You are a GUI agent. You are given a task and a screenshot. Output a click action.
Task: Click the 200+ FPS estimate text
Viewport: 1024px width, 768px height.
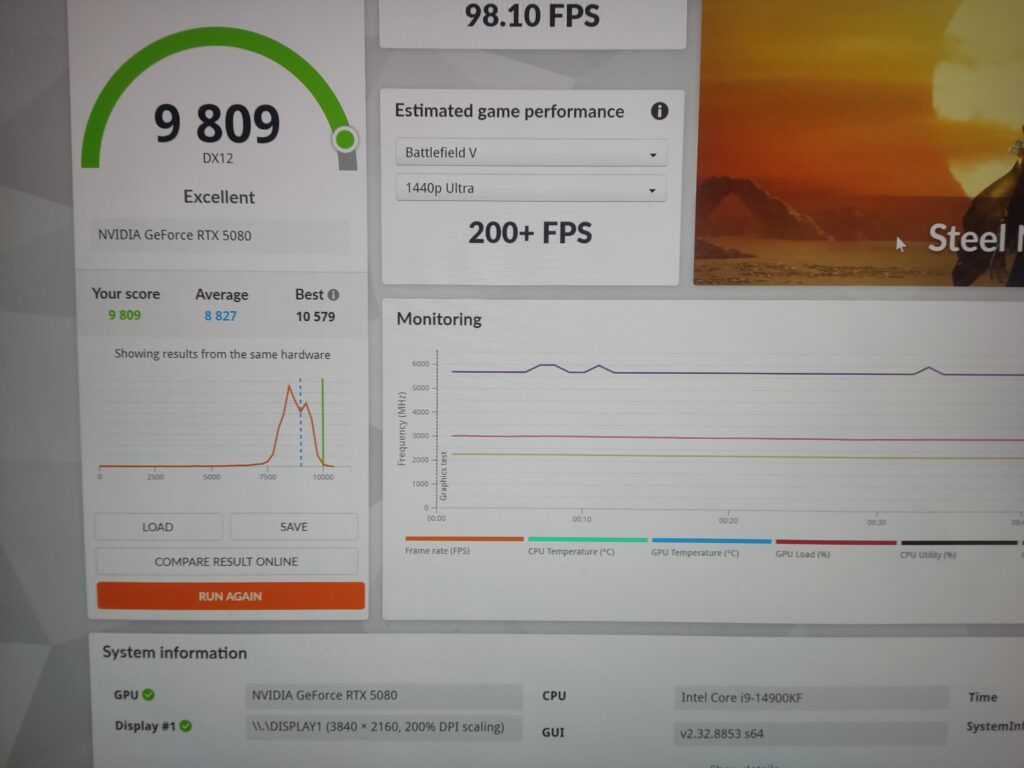click(x=530, y=233)
